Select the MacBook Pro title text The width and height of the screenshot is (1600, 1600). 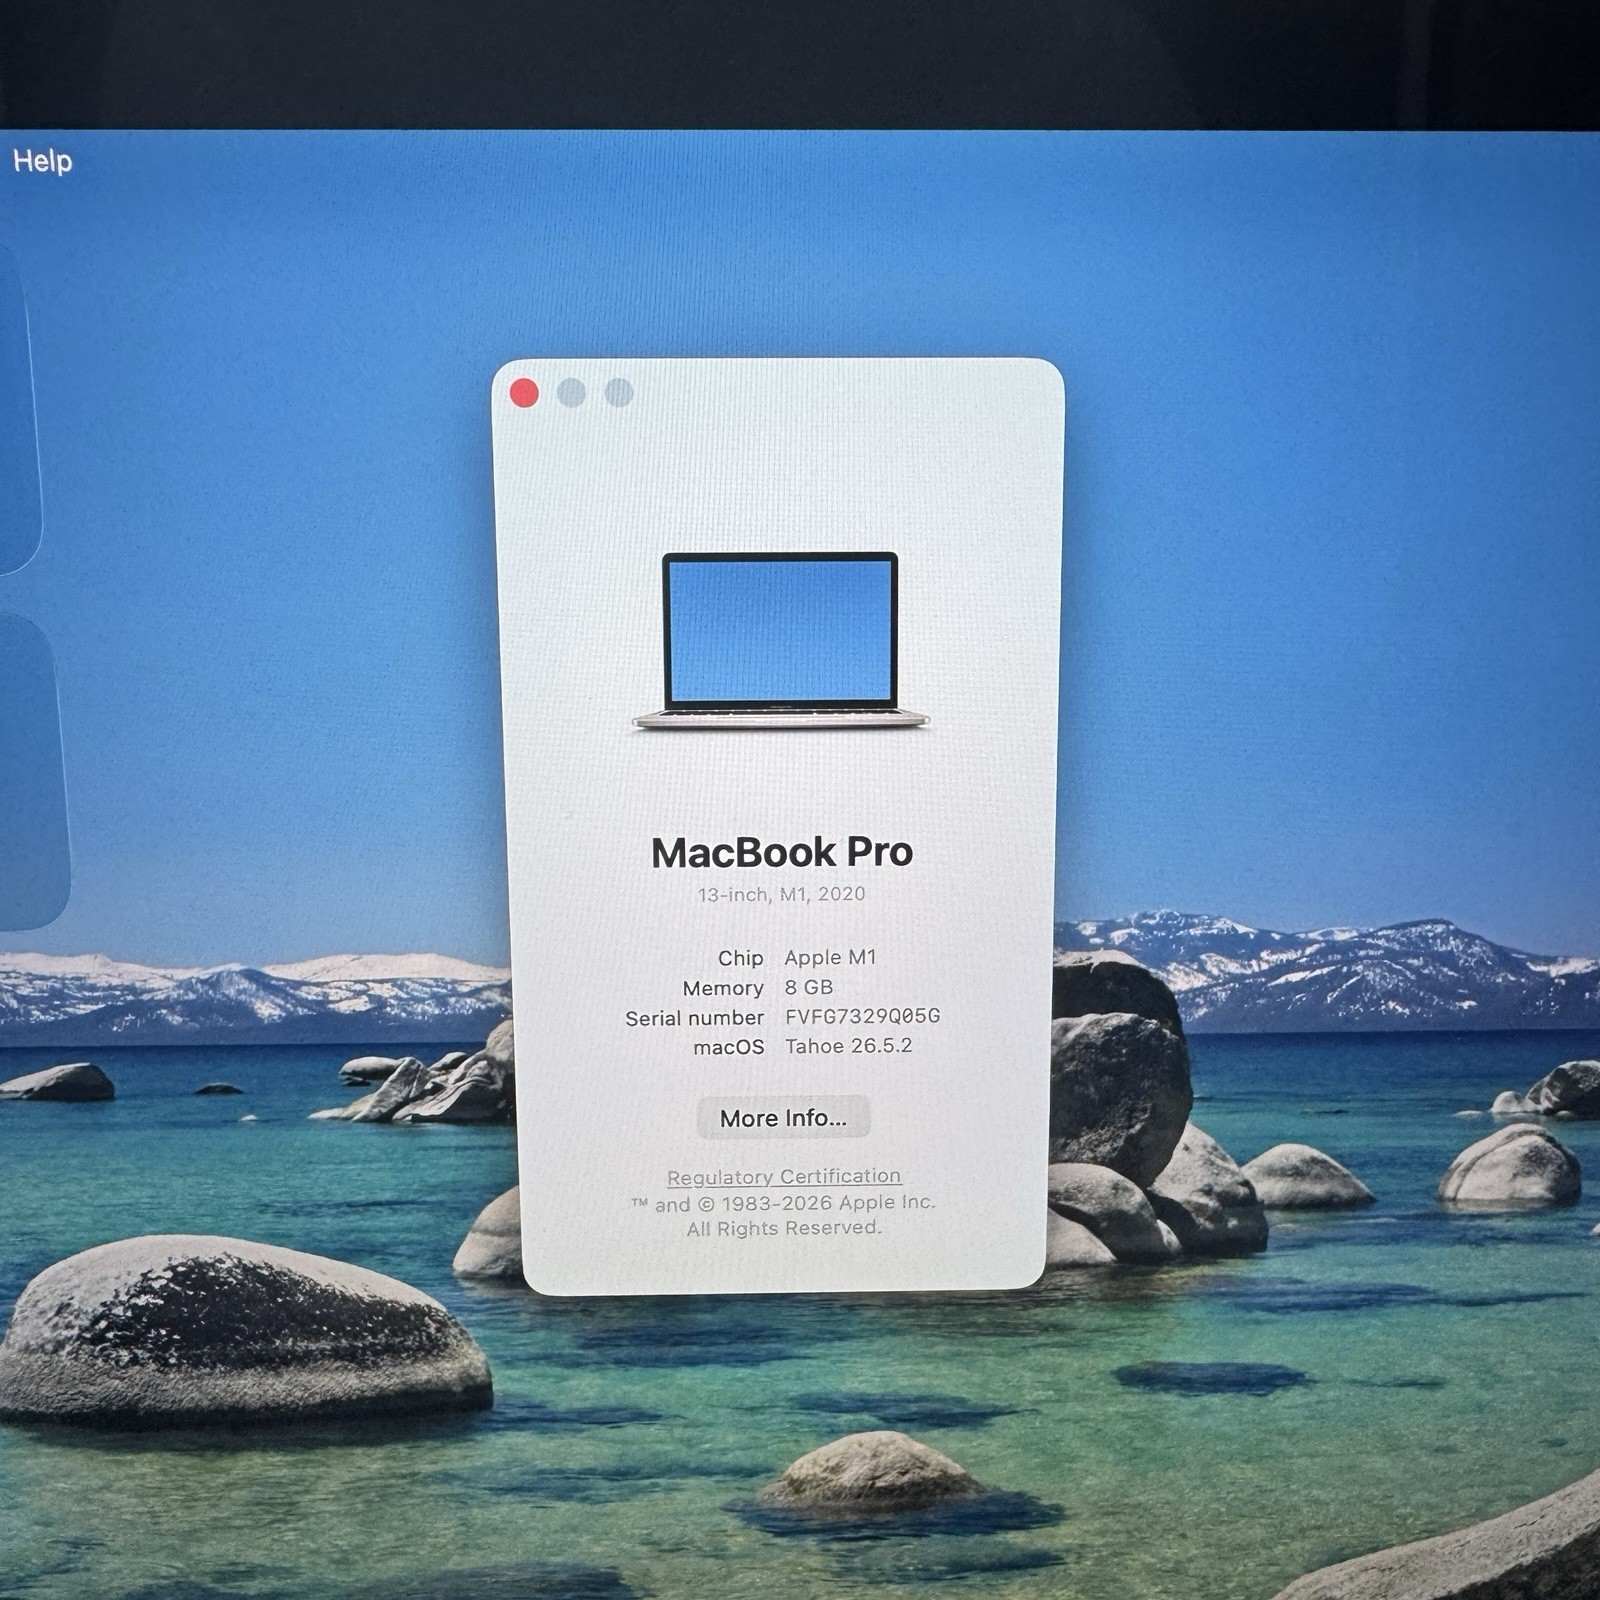781,852
